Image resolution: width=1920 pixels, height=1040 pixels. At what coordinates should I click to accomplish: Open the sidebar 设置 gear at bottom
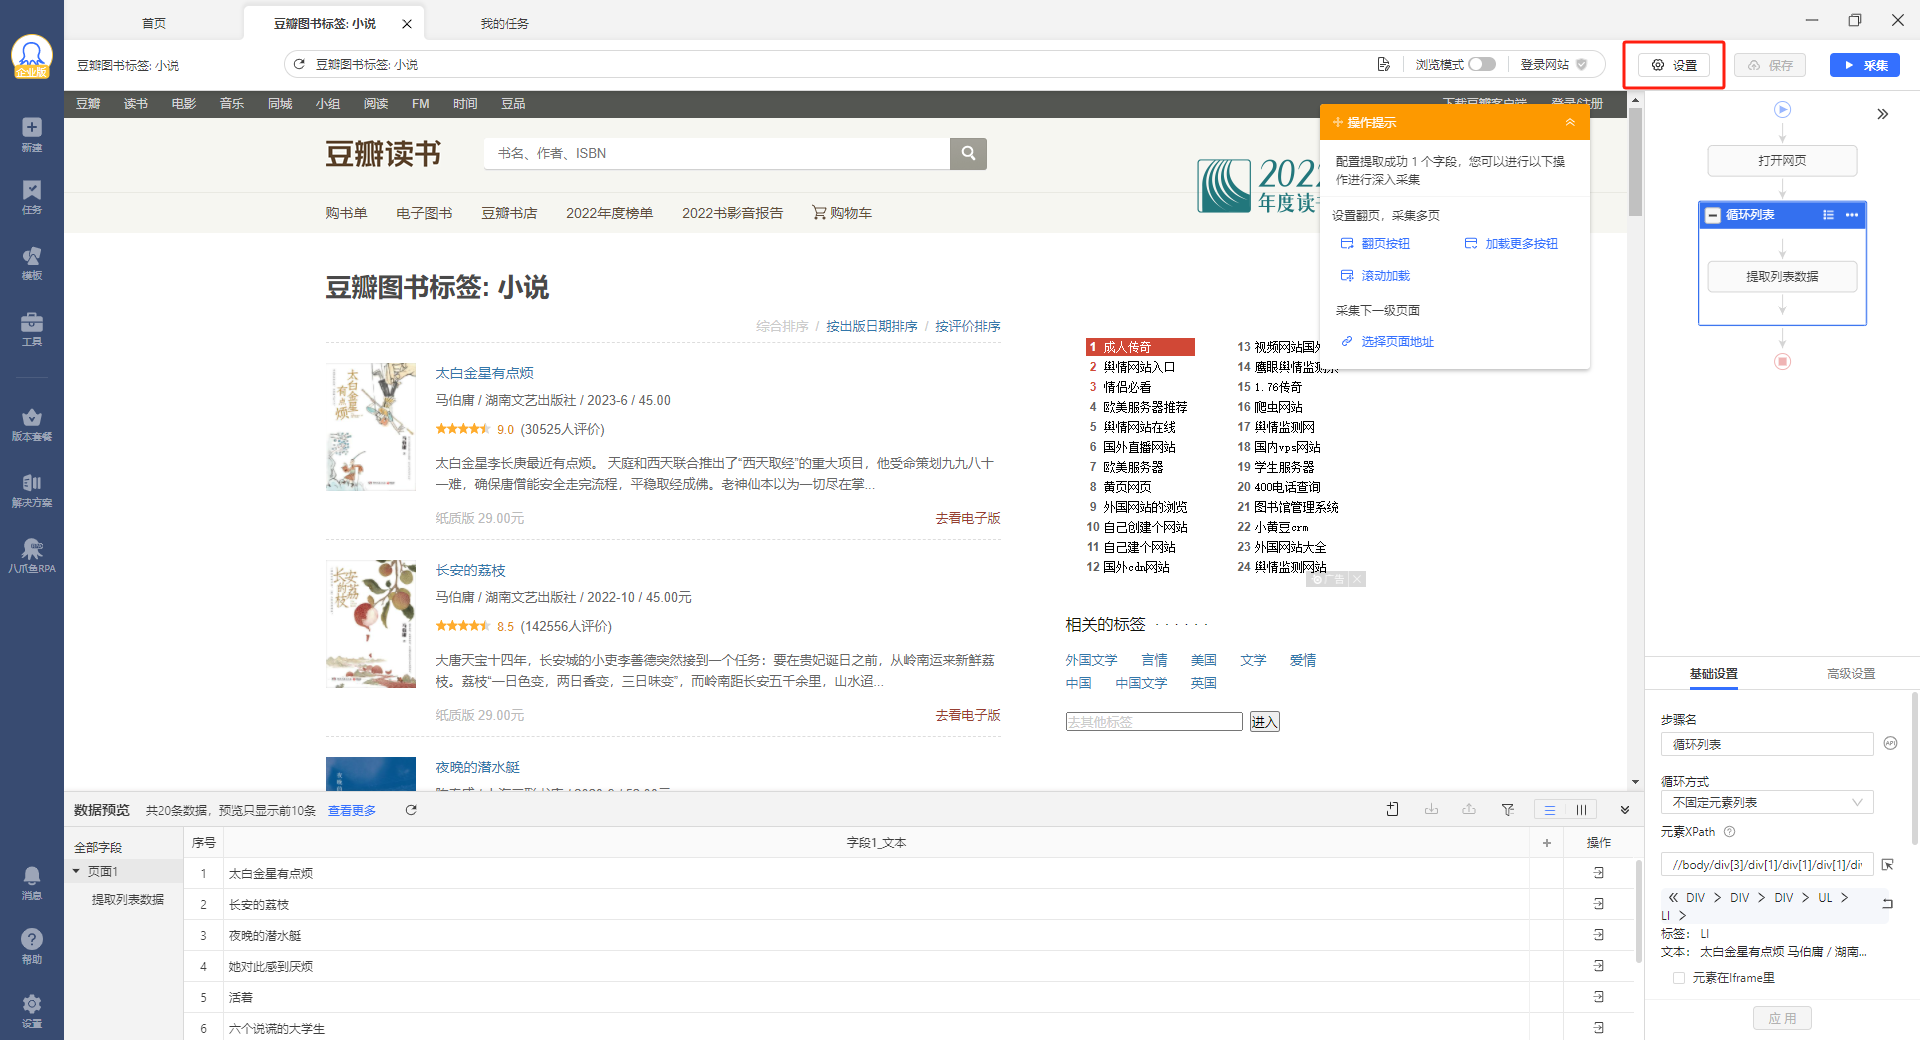pos(32,1010)
